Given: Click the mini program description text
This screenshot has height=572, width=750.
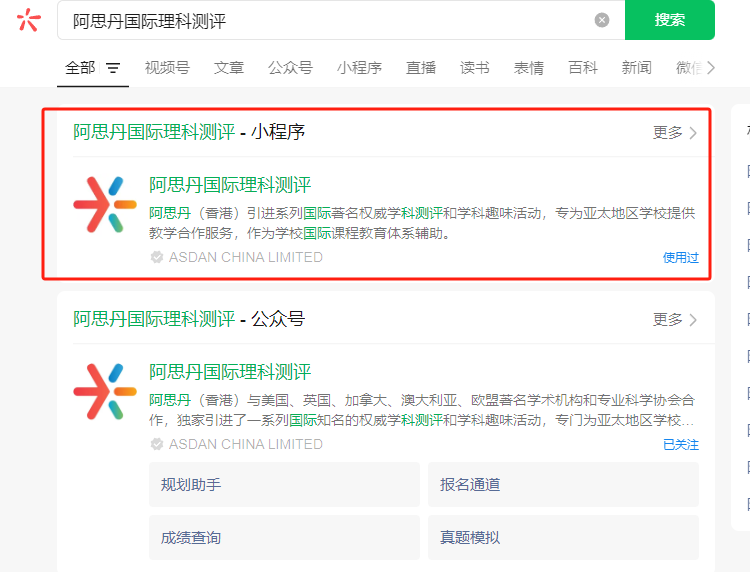Looking at the screenshot, I should click(422, 223).
